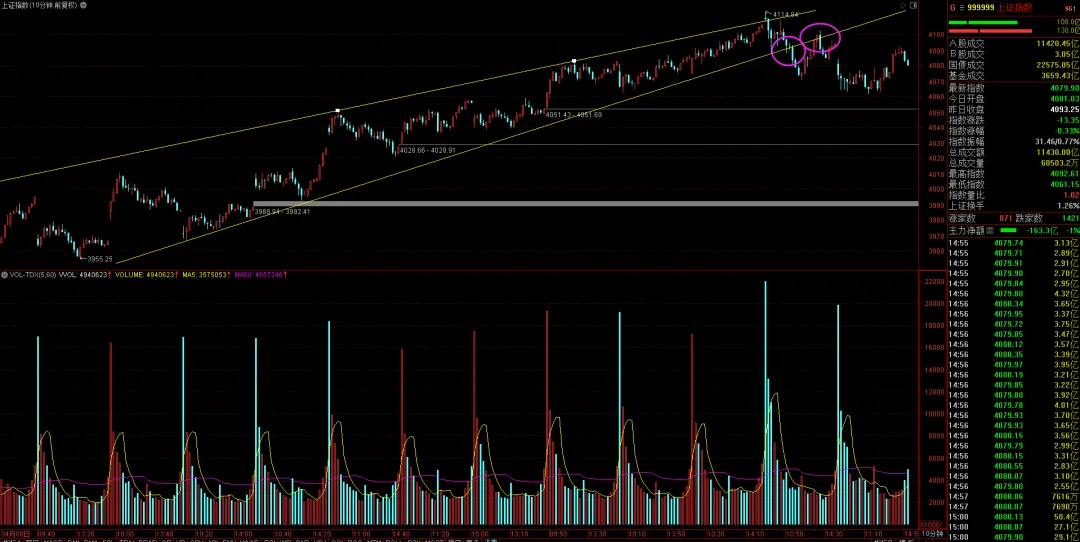Click the 4100 price axis label
Viewport: 1080px width, 542px height.
pos(936,34)
